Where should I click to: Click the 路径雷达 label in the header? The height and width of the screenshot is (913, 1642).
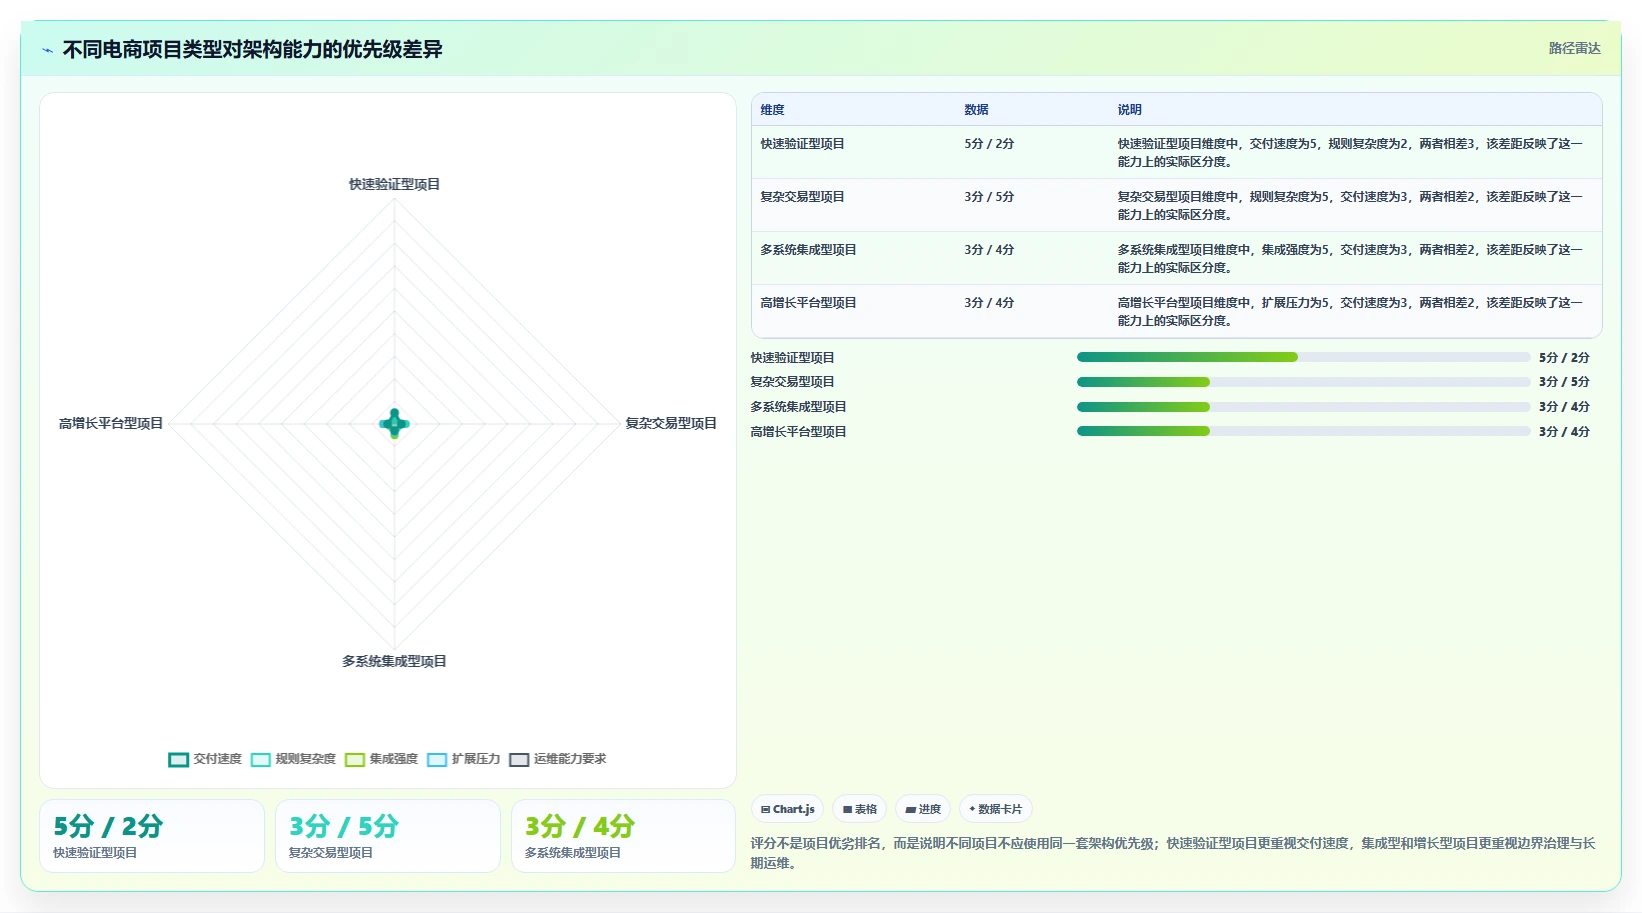tap(1574, 48)
